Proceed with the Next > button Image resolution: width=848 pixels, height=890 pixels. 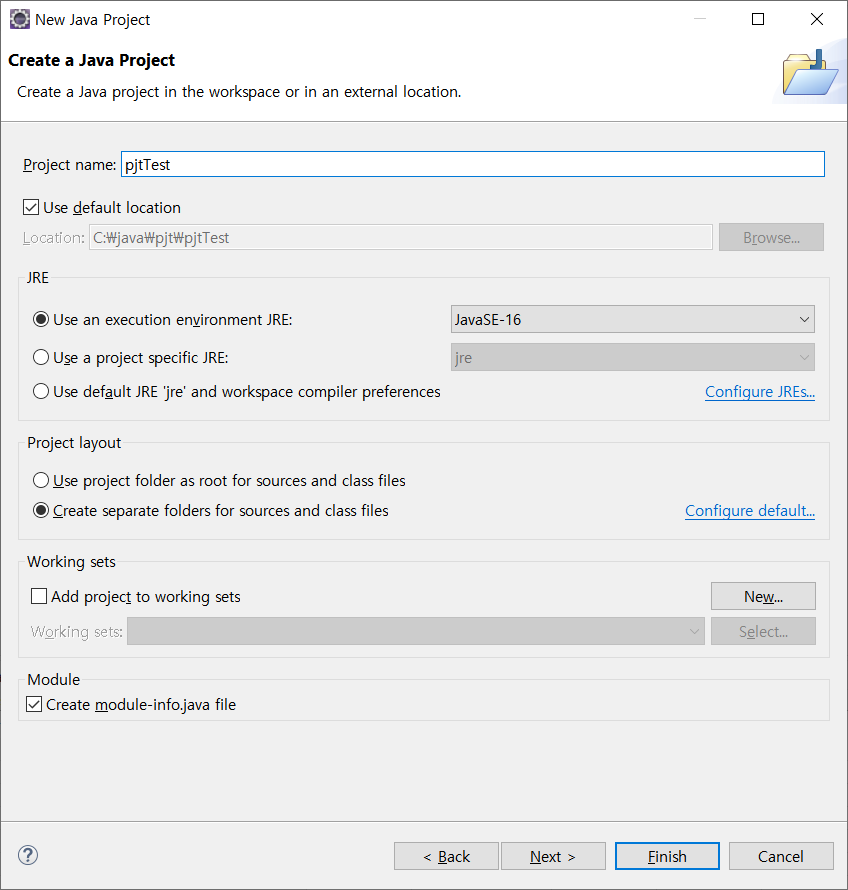point(553,856)
